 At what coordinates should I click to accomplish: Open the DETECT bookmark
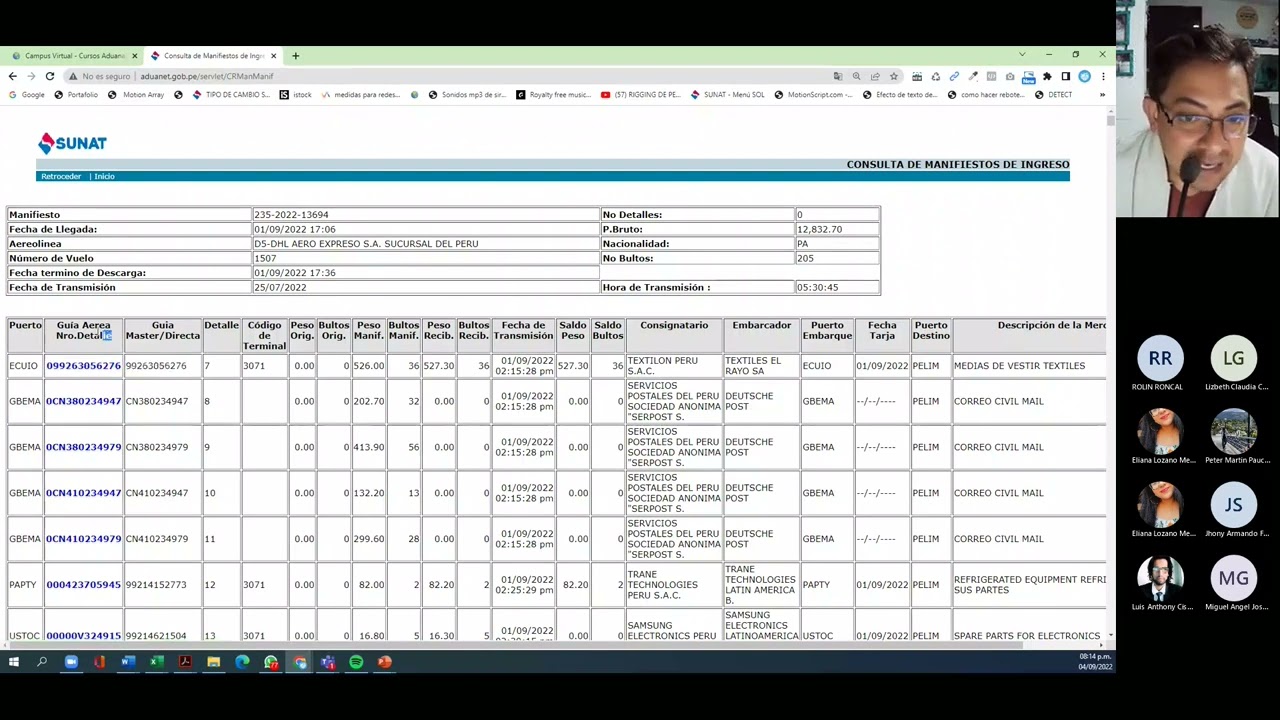1053,95
